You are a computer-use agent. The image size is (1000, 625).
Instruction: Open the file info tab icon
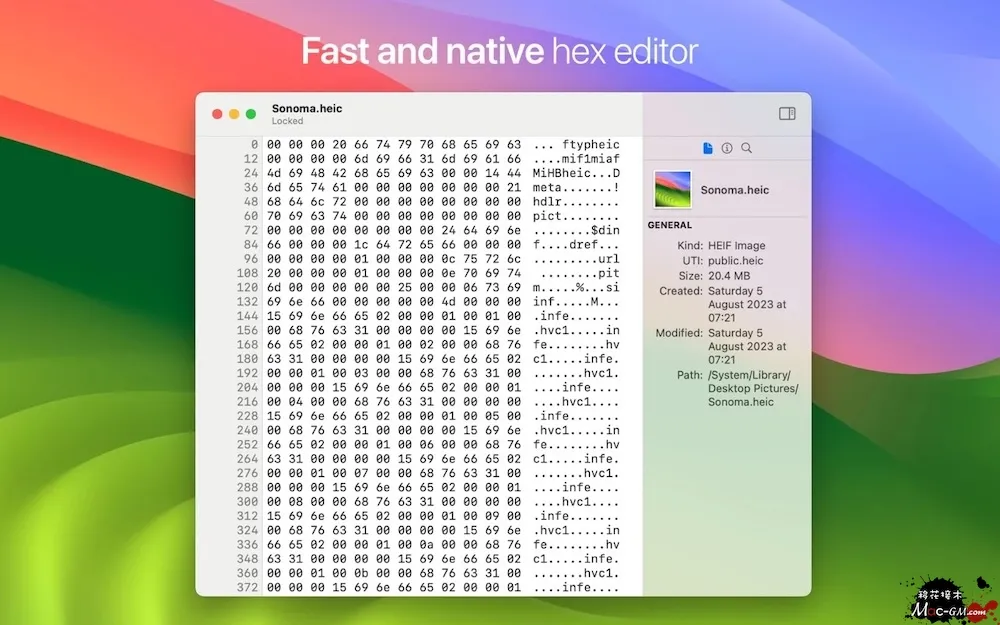coord(707,148)
